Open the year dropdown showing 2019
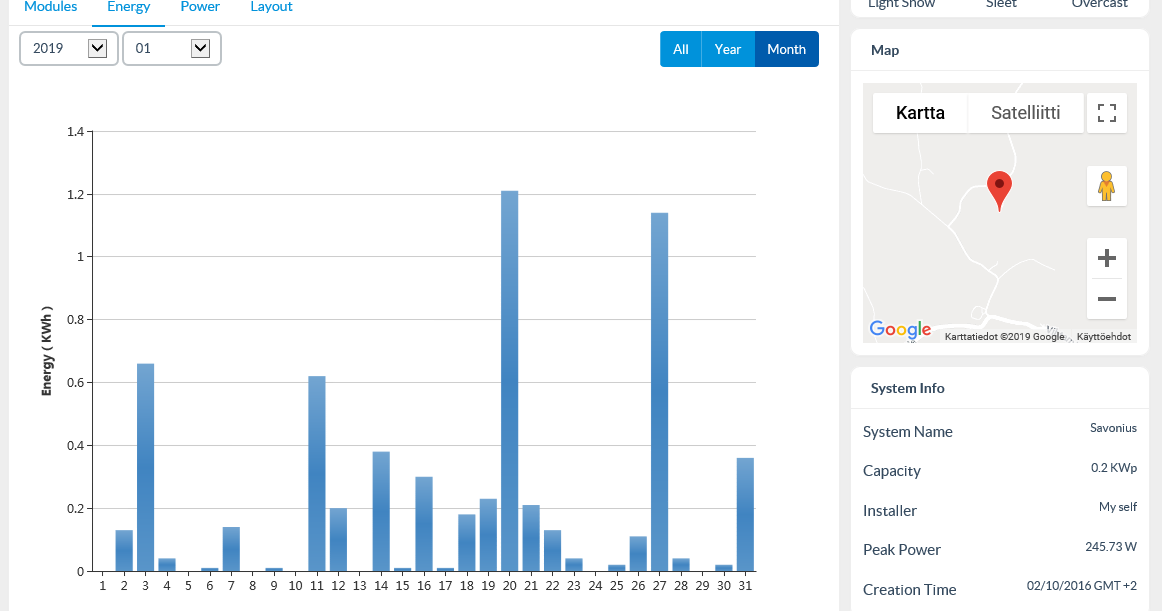The height and width of the screenshot is (611, 1162). click(69, 49)
